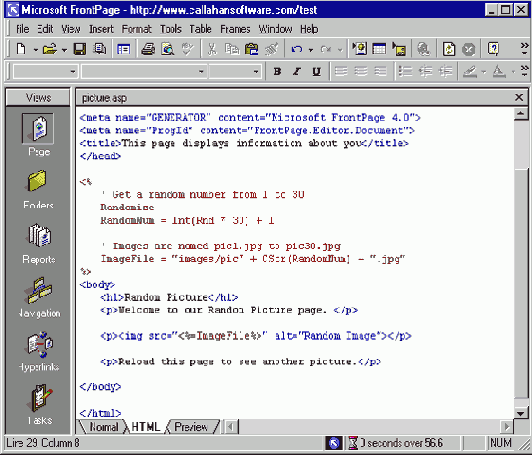Open the Reports view icon

tap(39, 235)
